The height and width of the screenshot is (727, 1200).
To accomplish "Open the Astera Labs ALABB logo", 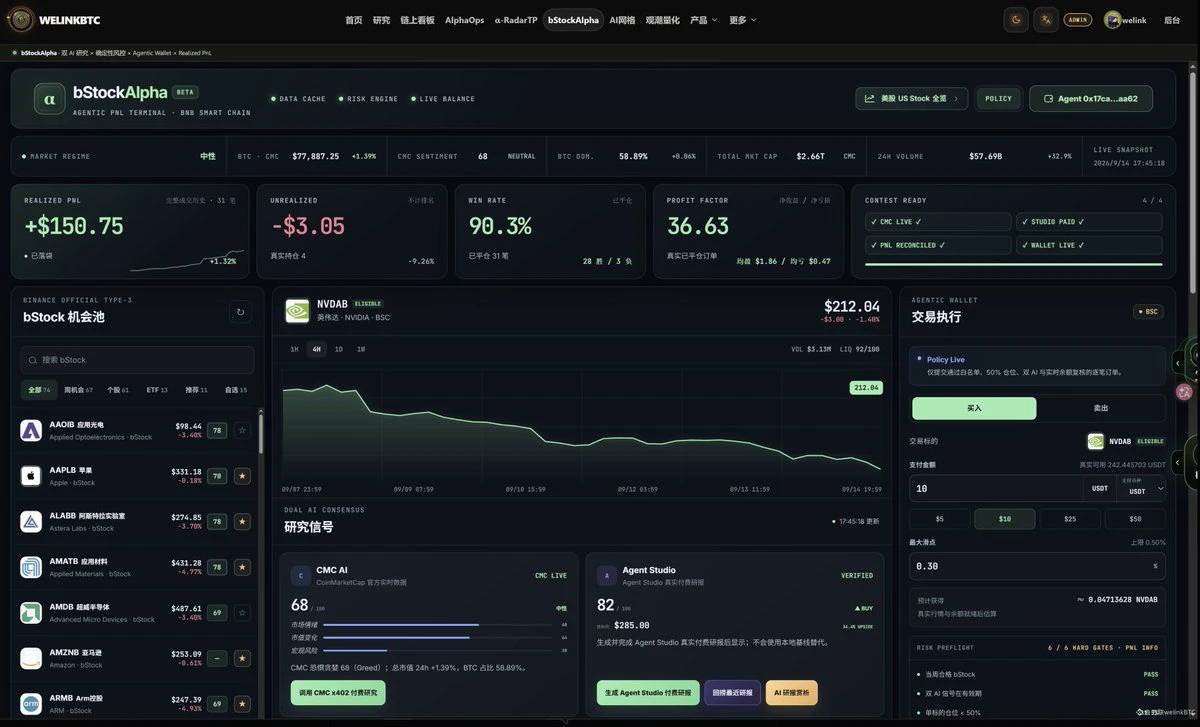I will tap(31, 521).
